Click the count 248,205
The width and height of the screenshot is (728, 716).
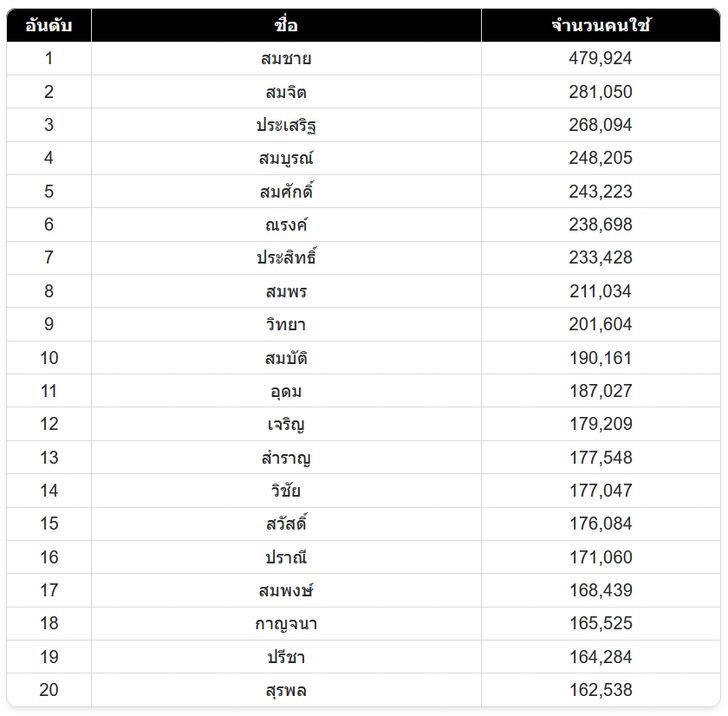tap(601, 158)
